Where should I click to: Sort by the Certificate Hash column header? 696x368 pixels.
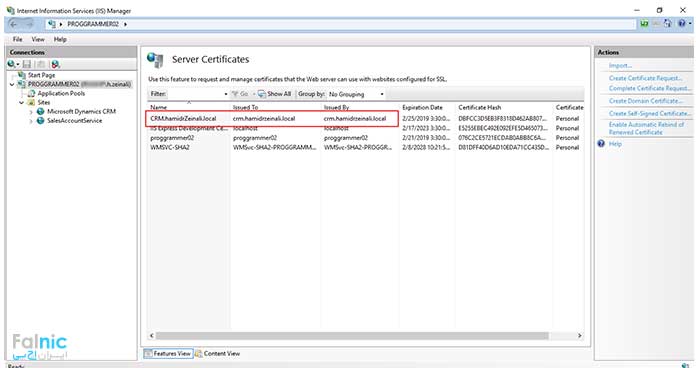(504, 107)
